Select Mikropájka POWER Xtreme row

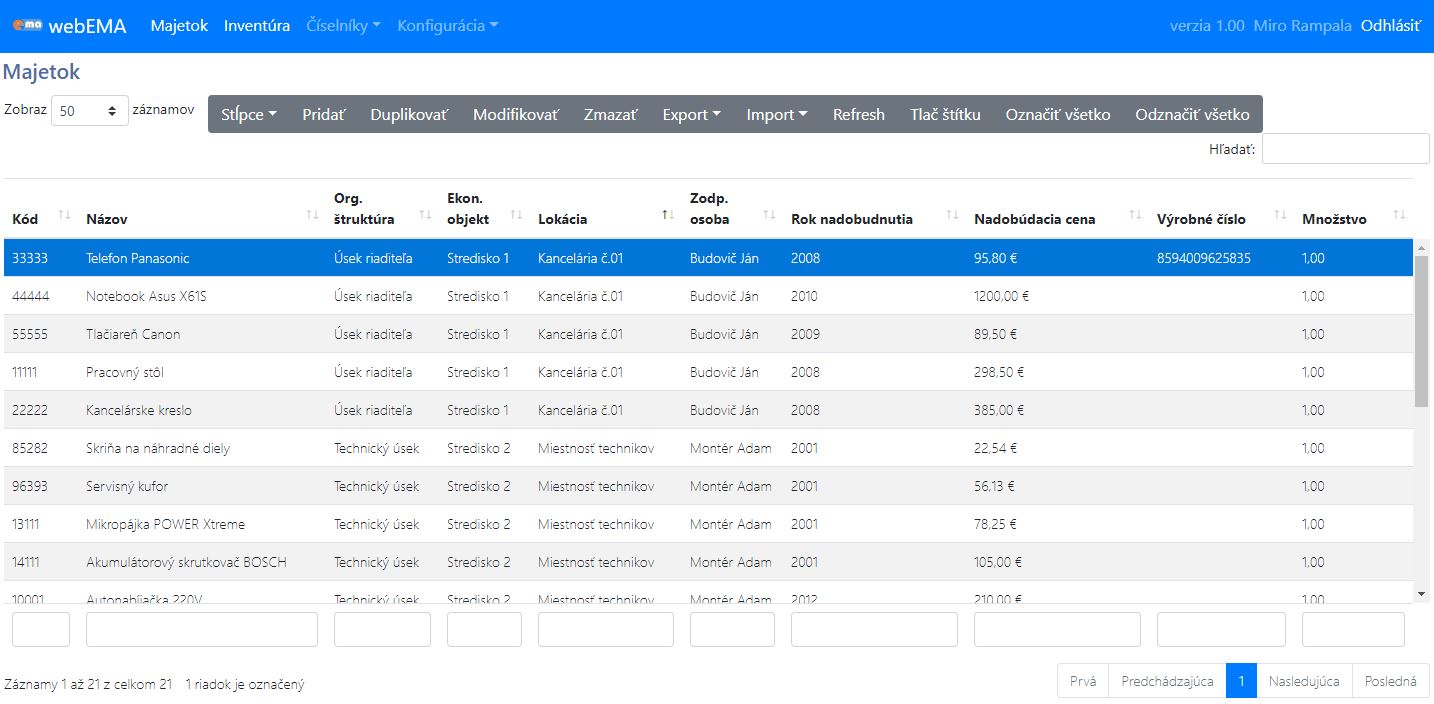pyautogui.click(x=708, y=524)
